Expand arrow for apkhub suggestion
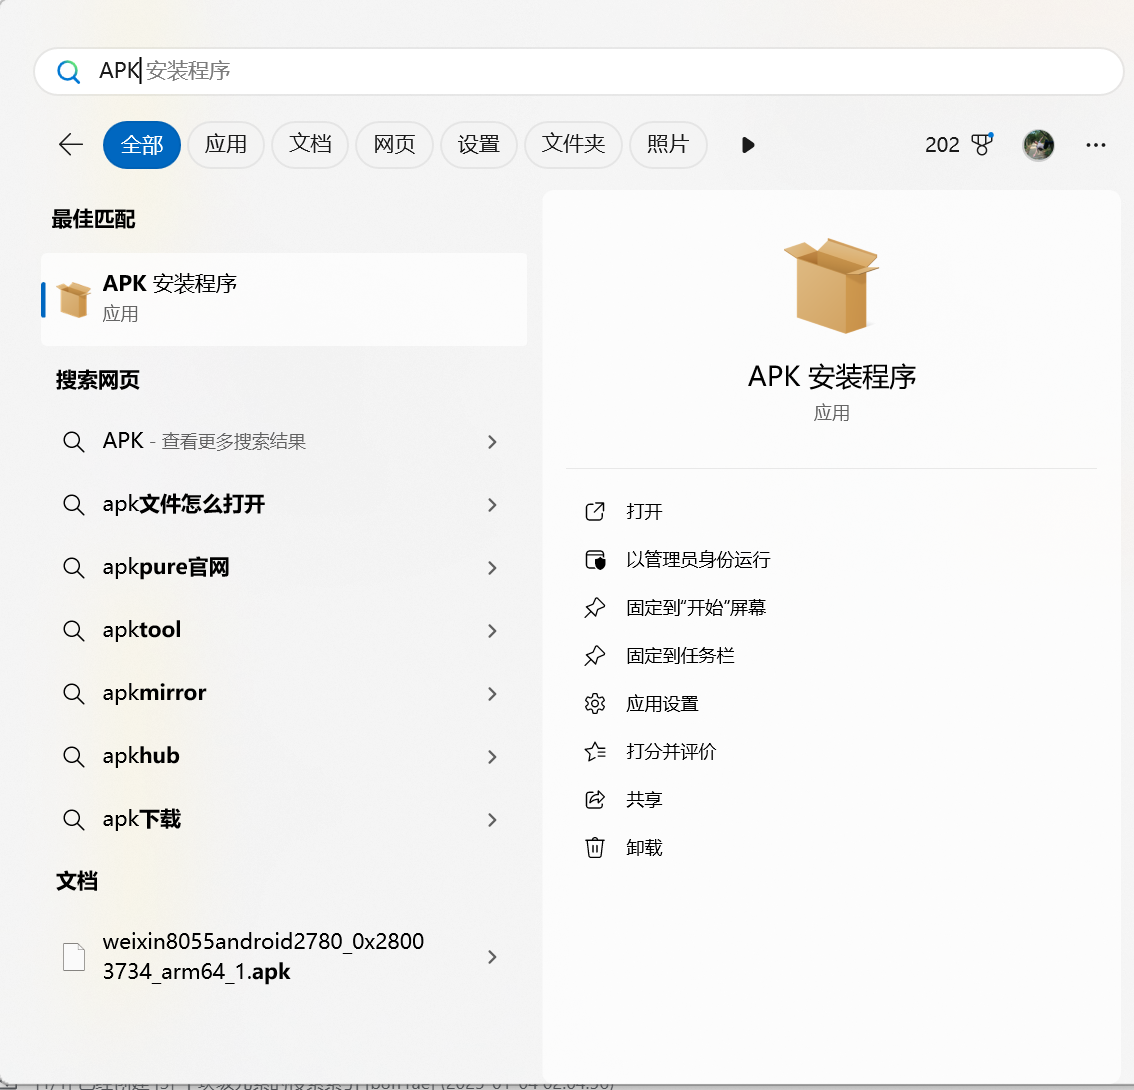The height and width of the screenshot is (1090, 1134). (x=493, y=757)
